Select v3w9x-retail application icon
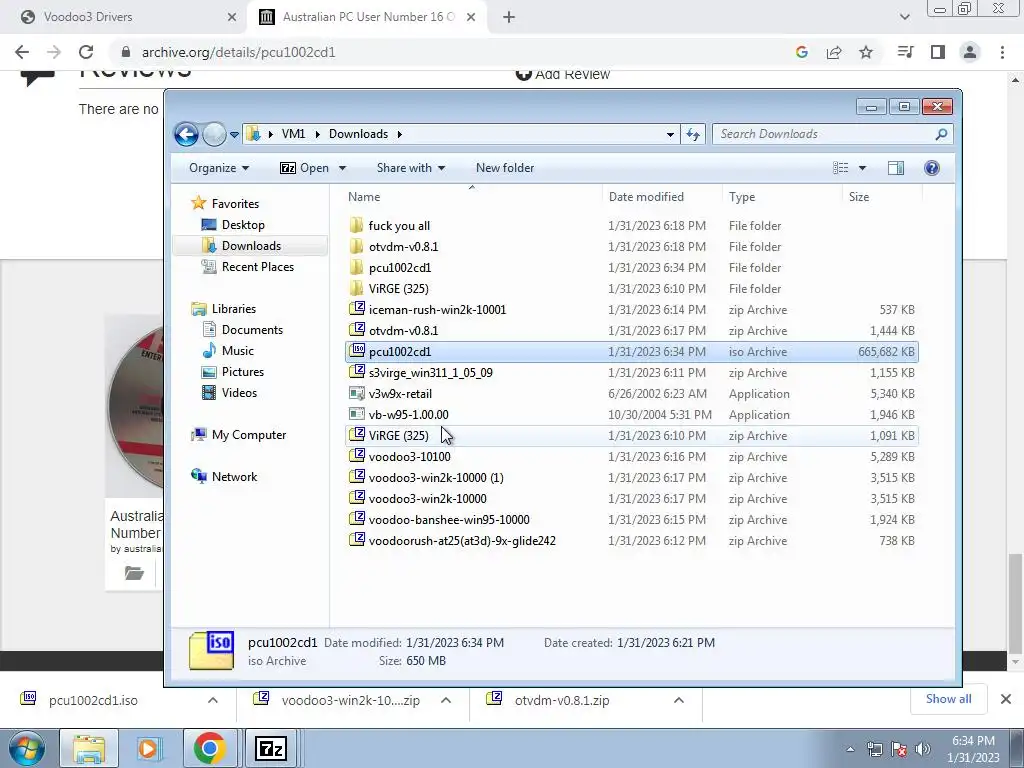This screenshot has width=1024, height=768. coord(357,393)
